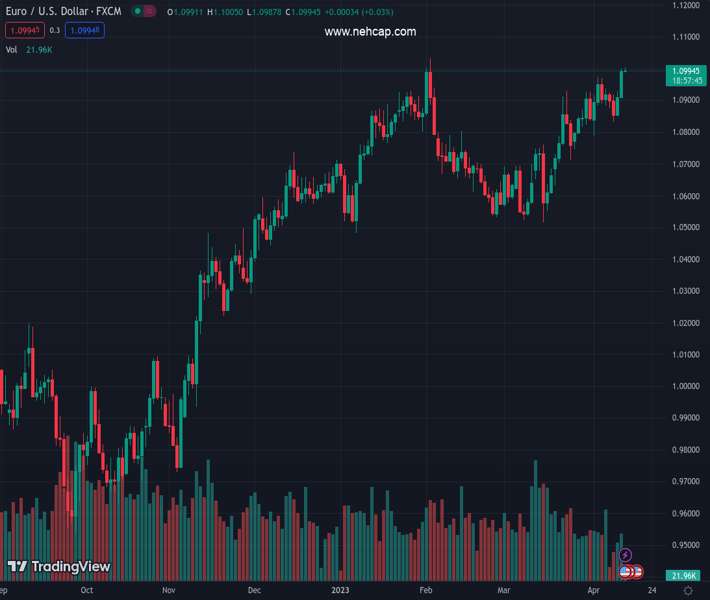This screenshot has width=710, height=600.
Task: Click the rightmost US flag event icon
Action: coord(637,572)
